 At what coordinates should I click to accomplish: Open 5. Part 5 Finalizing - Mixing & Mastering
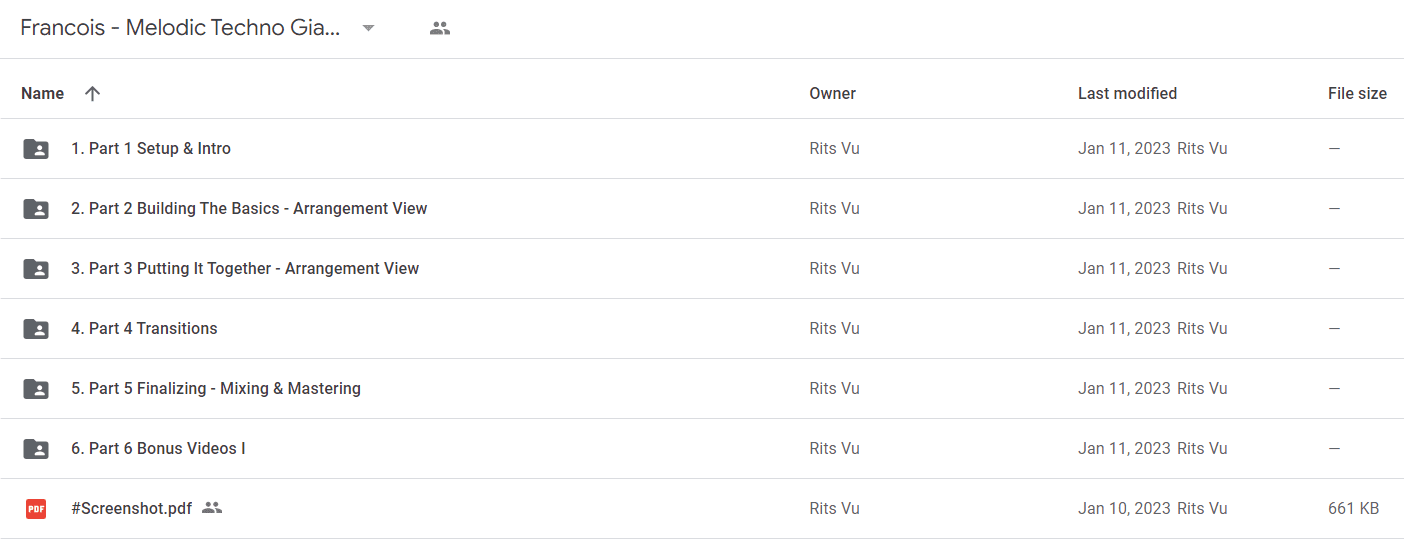pos(216,388)
